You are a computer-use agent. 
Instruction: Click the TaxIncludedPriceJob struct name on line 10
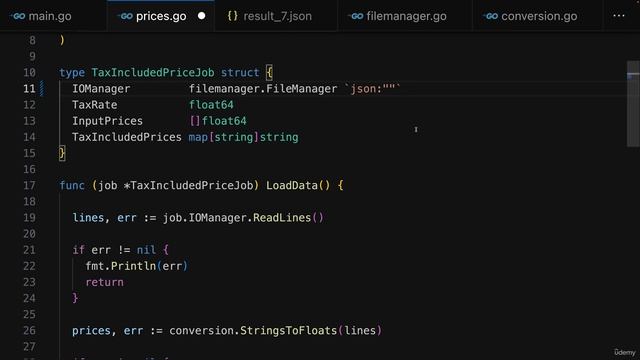coord(153,73)
